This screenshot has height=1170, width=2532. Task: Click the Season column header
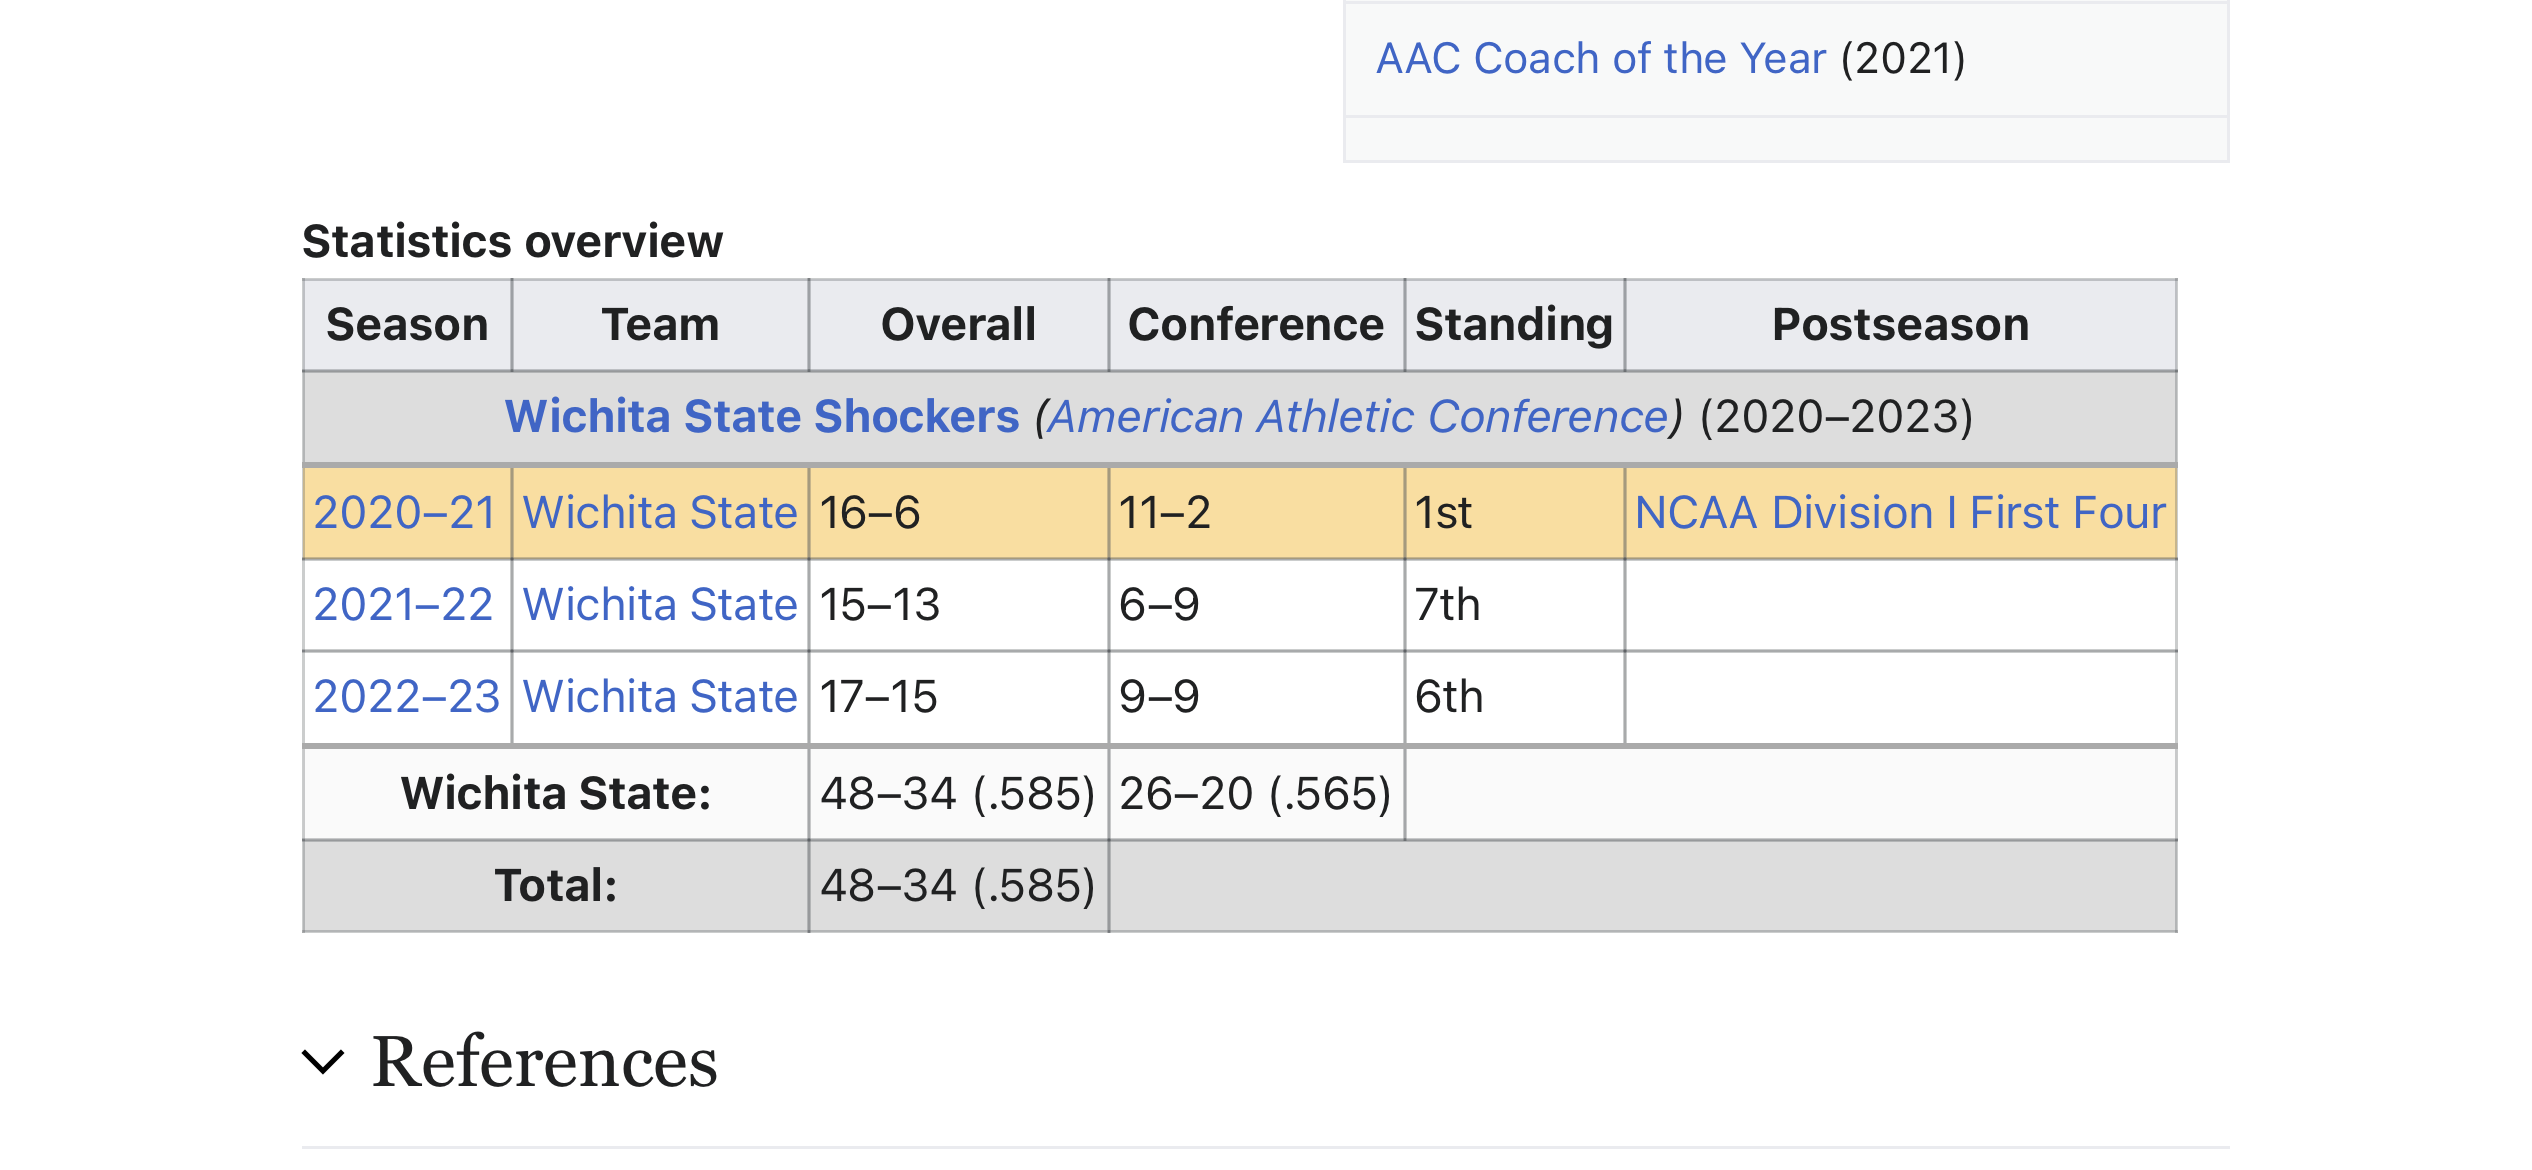[x=407, y=325]
